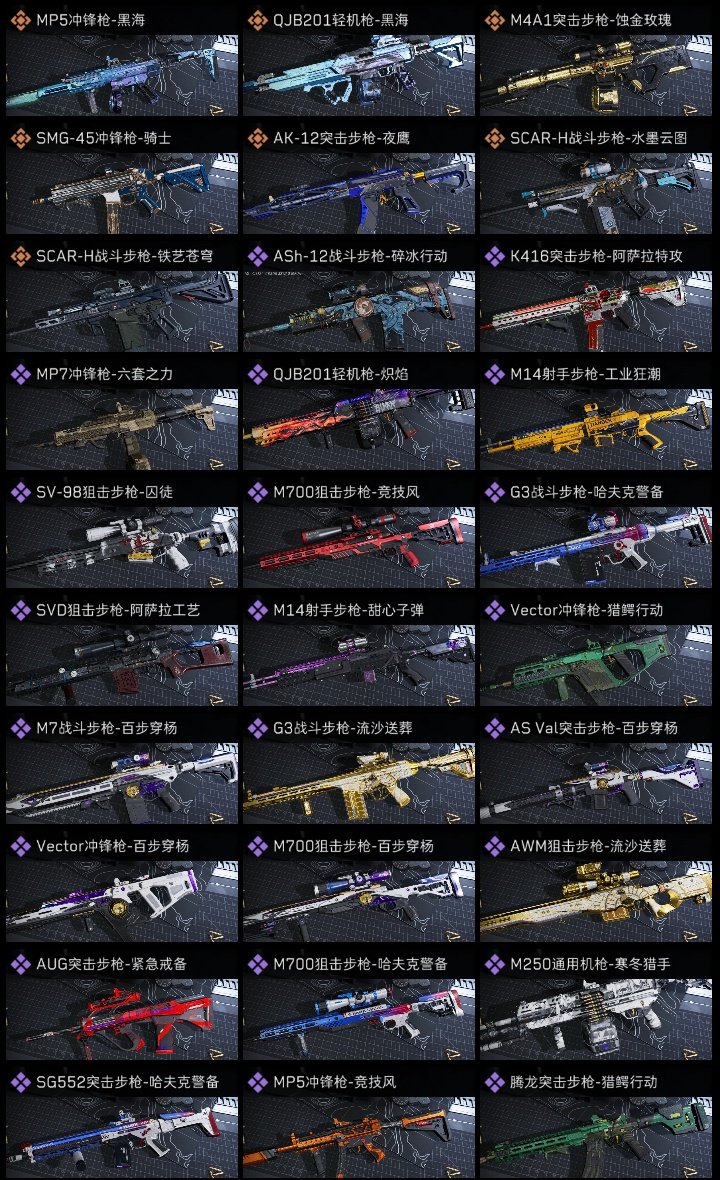720x1180 pixels.
Task: Click the M700狙击步枪-竞技风 title text
Action: coord(346,492)
